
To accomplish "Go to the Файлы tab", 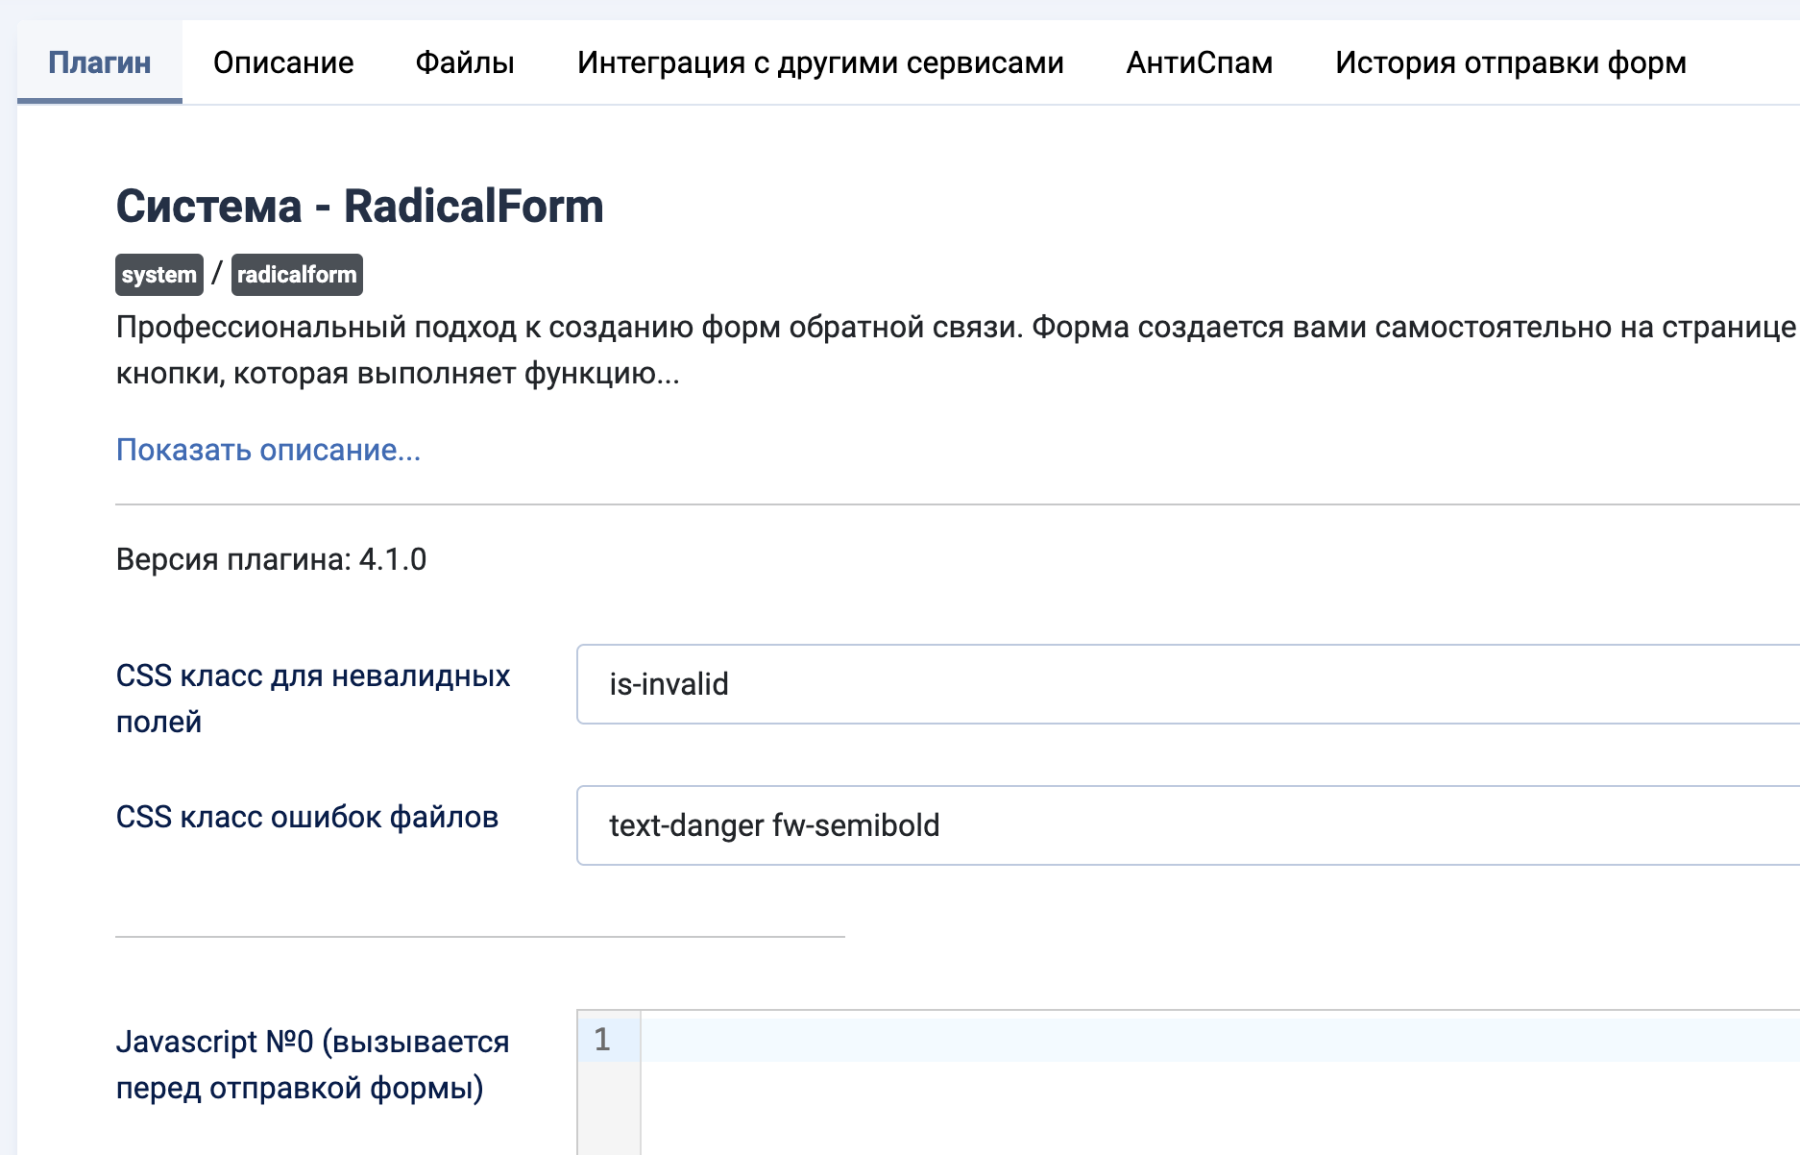I will (x=465, y=63).
